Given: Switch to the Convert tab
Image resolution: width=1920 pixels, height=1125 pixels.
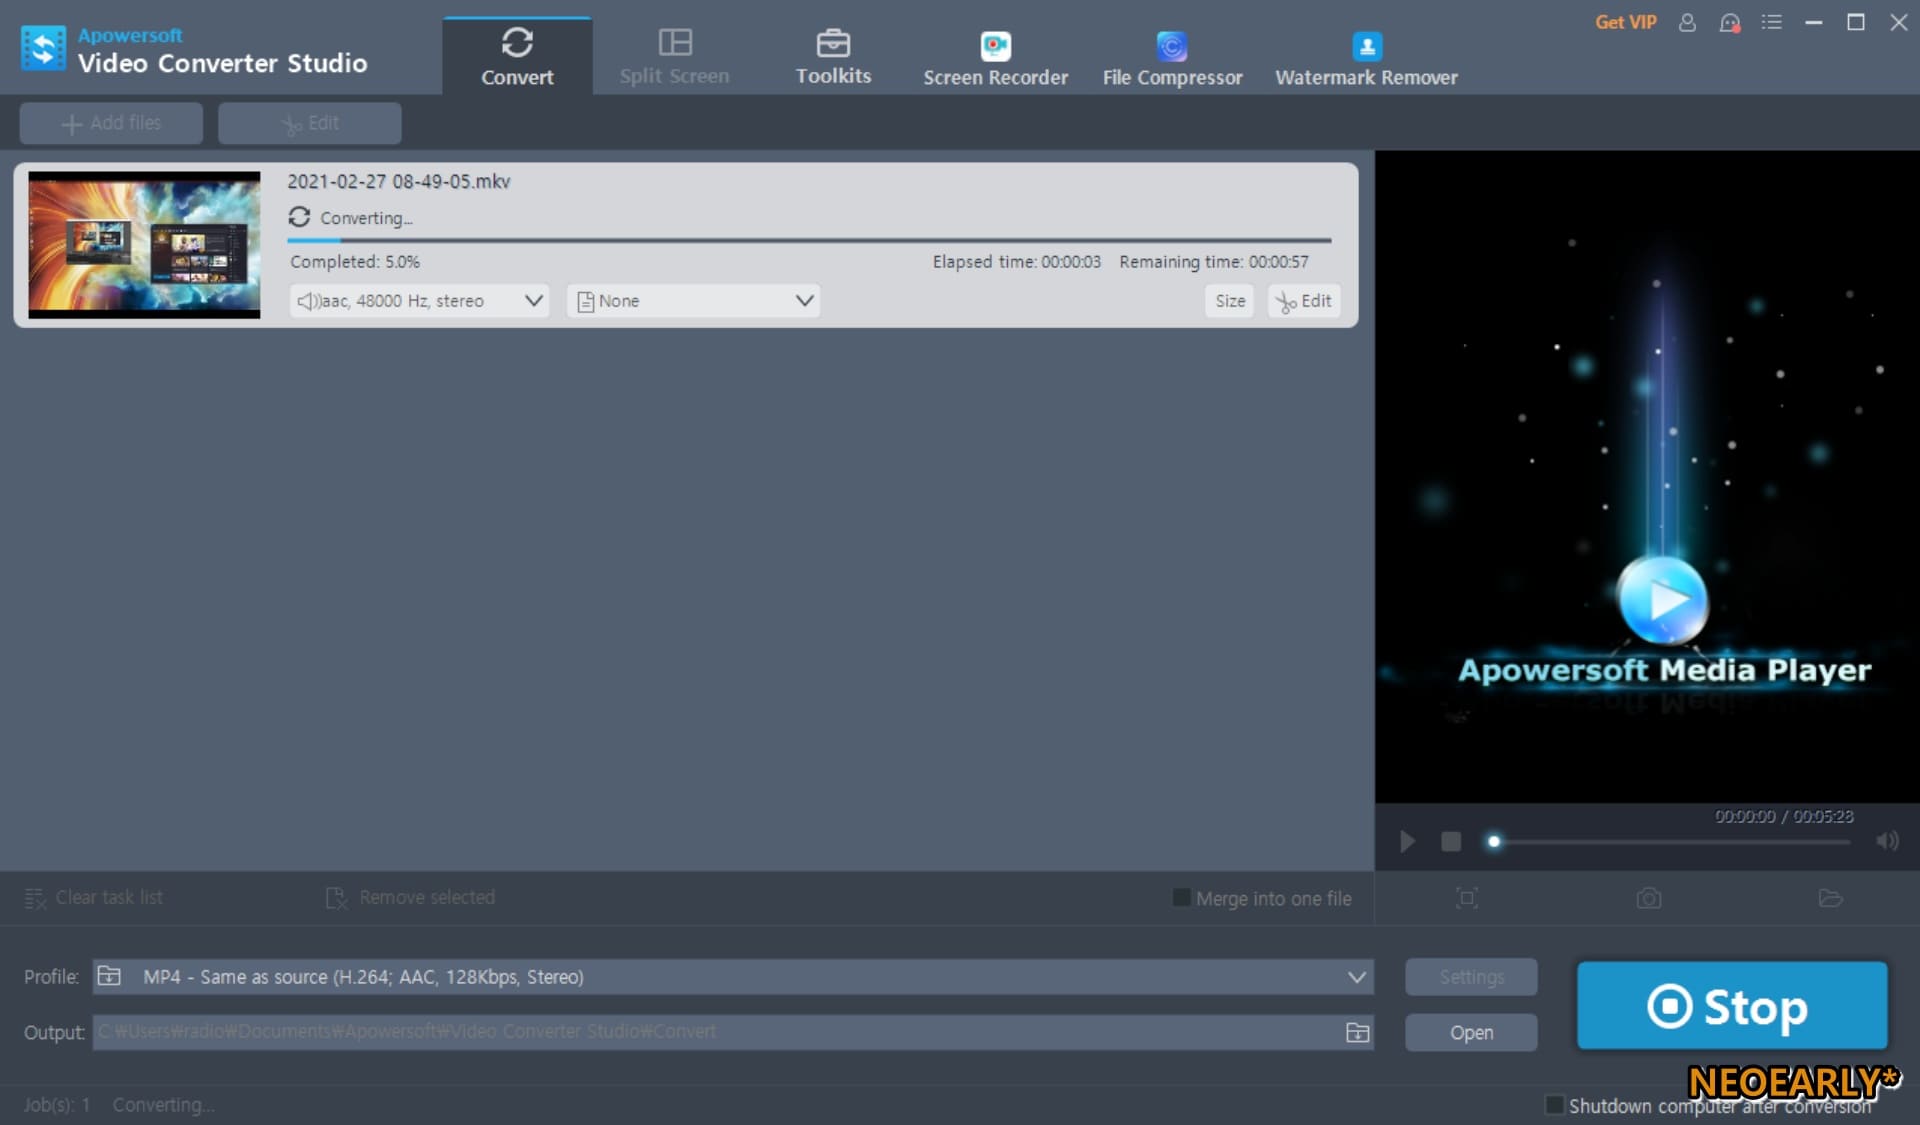Looking at the screenshot, I should [x=517, y=58].
